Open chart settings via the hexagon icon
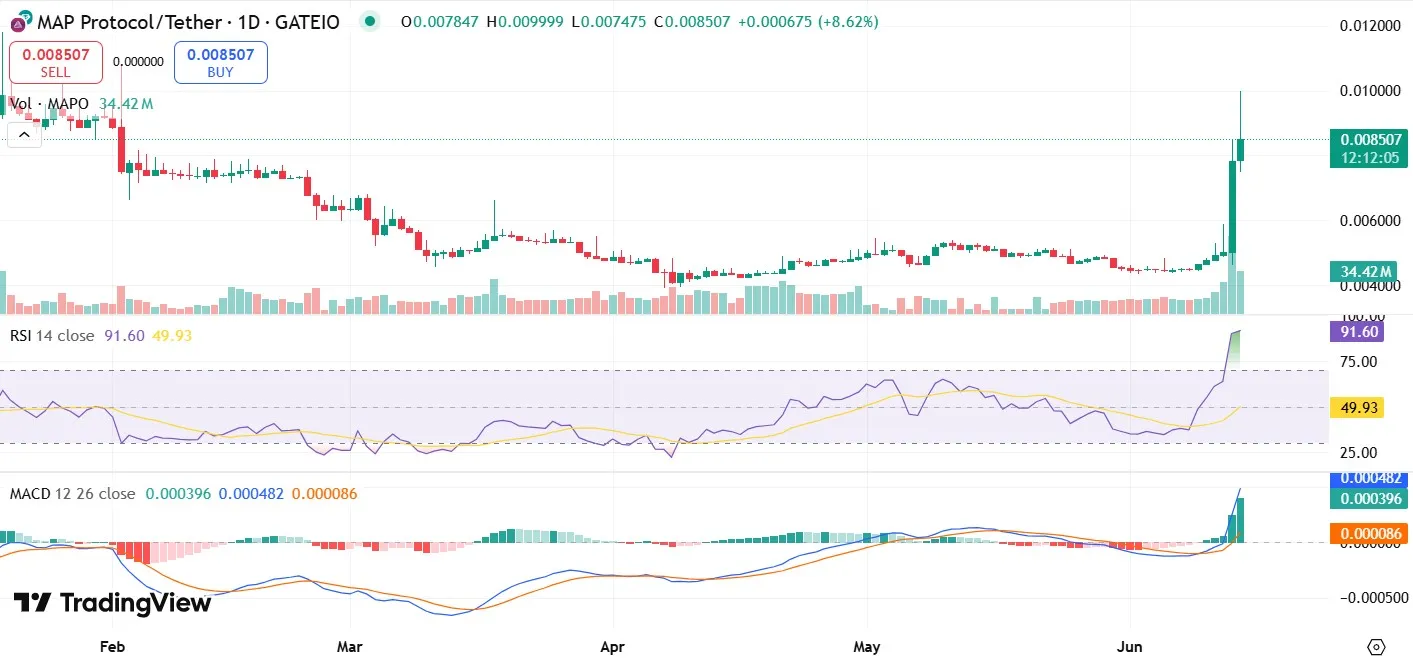 coord(1377,647)
